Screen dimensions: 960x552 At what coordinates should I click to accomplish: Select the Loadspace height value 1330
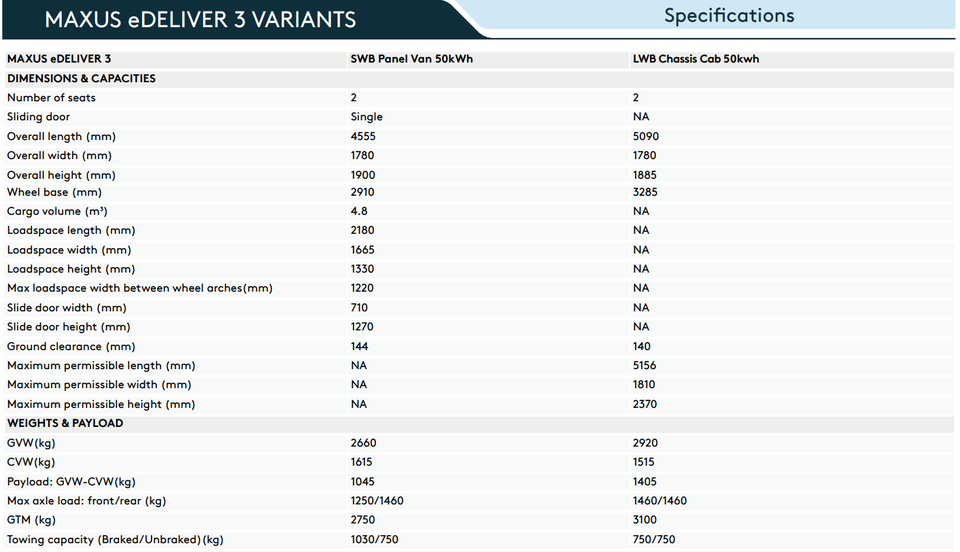pos(363,269)
